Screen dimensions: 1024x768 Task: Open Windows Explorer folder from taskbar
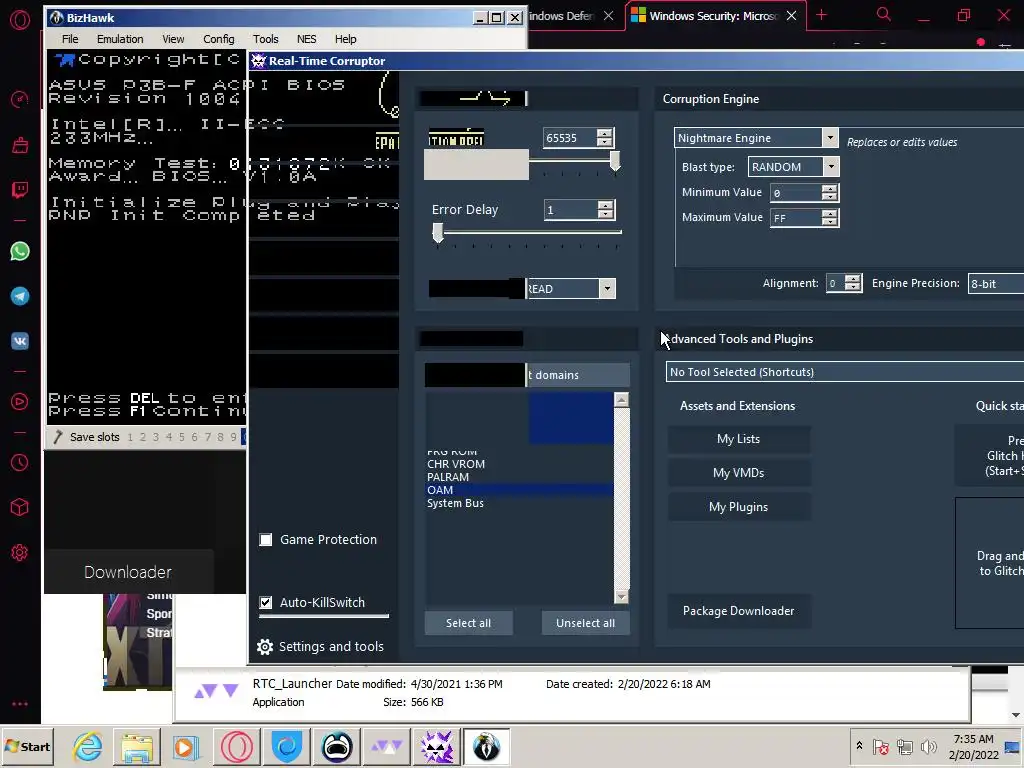pos(136,746)
